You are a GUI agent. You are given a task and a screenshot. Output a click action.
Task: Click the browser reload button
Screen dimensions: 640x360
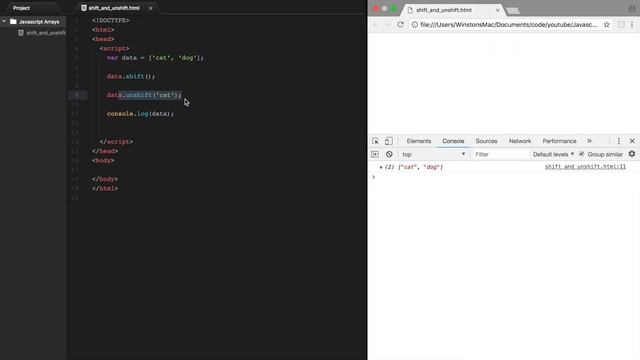400,24
